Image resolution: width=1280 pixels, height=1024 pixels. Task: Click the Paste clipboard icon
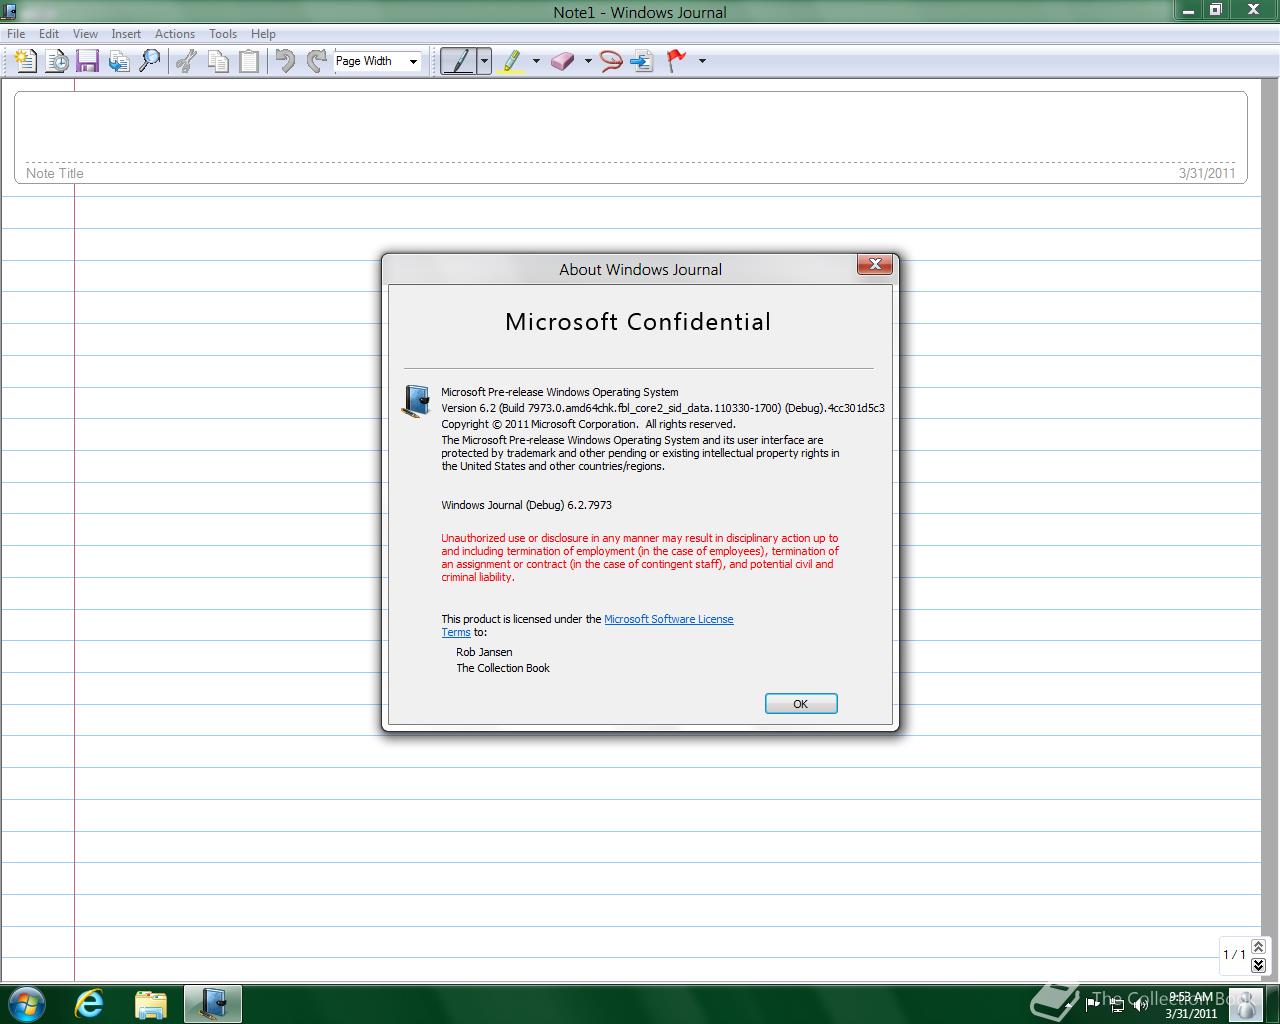pyautogui.click(x=248, y=61)
